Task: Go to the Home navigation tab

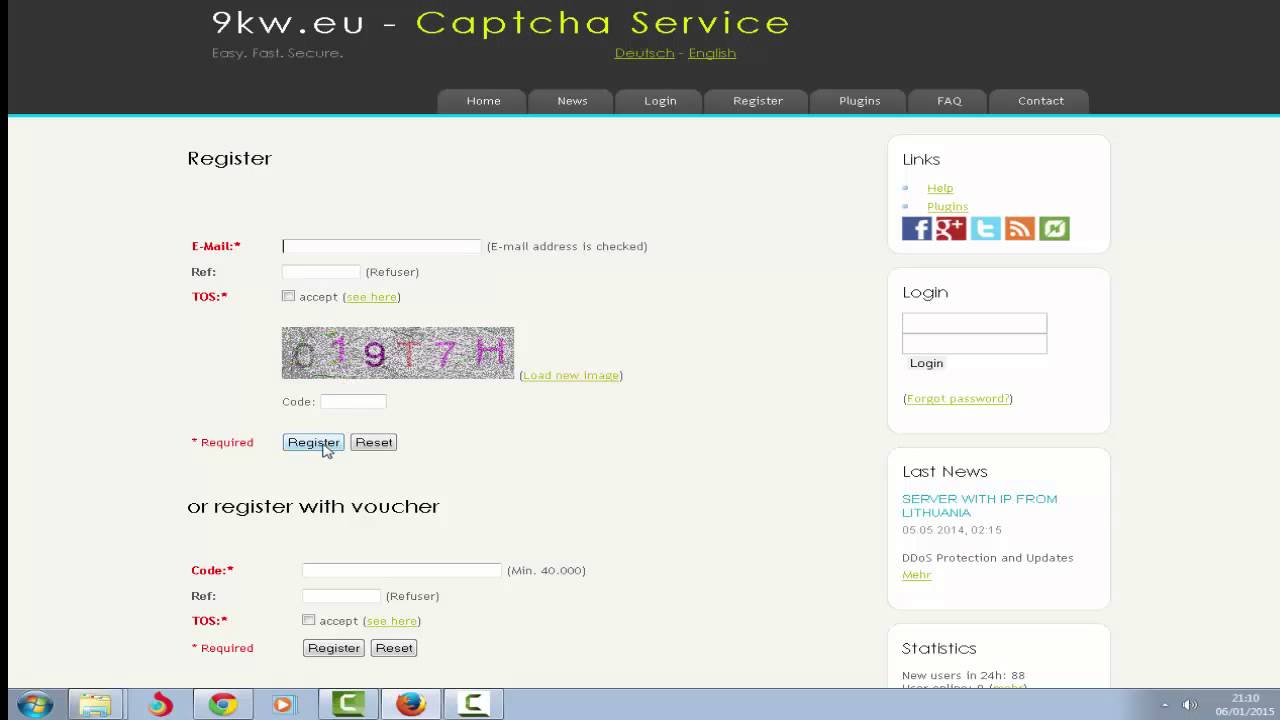Action: [483, 100]
